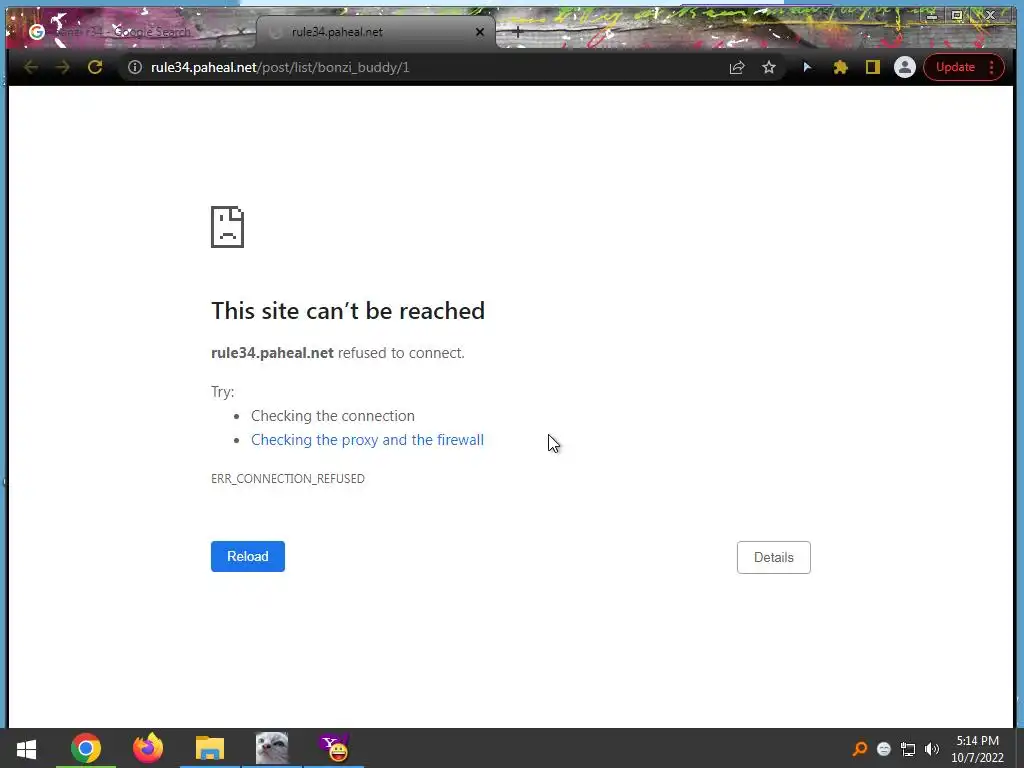
Task: Click This site can't be reached heading
Action: point(347,311)
